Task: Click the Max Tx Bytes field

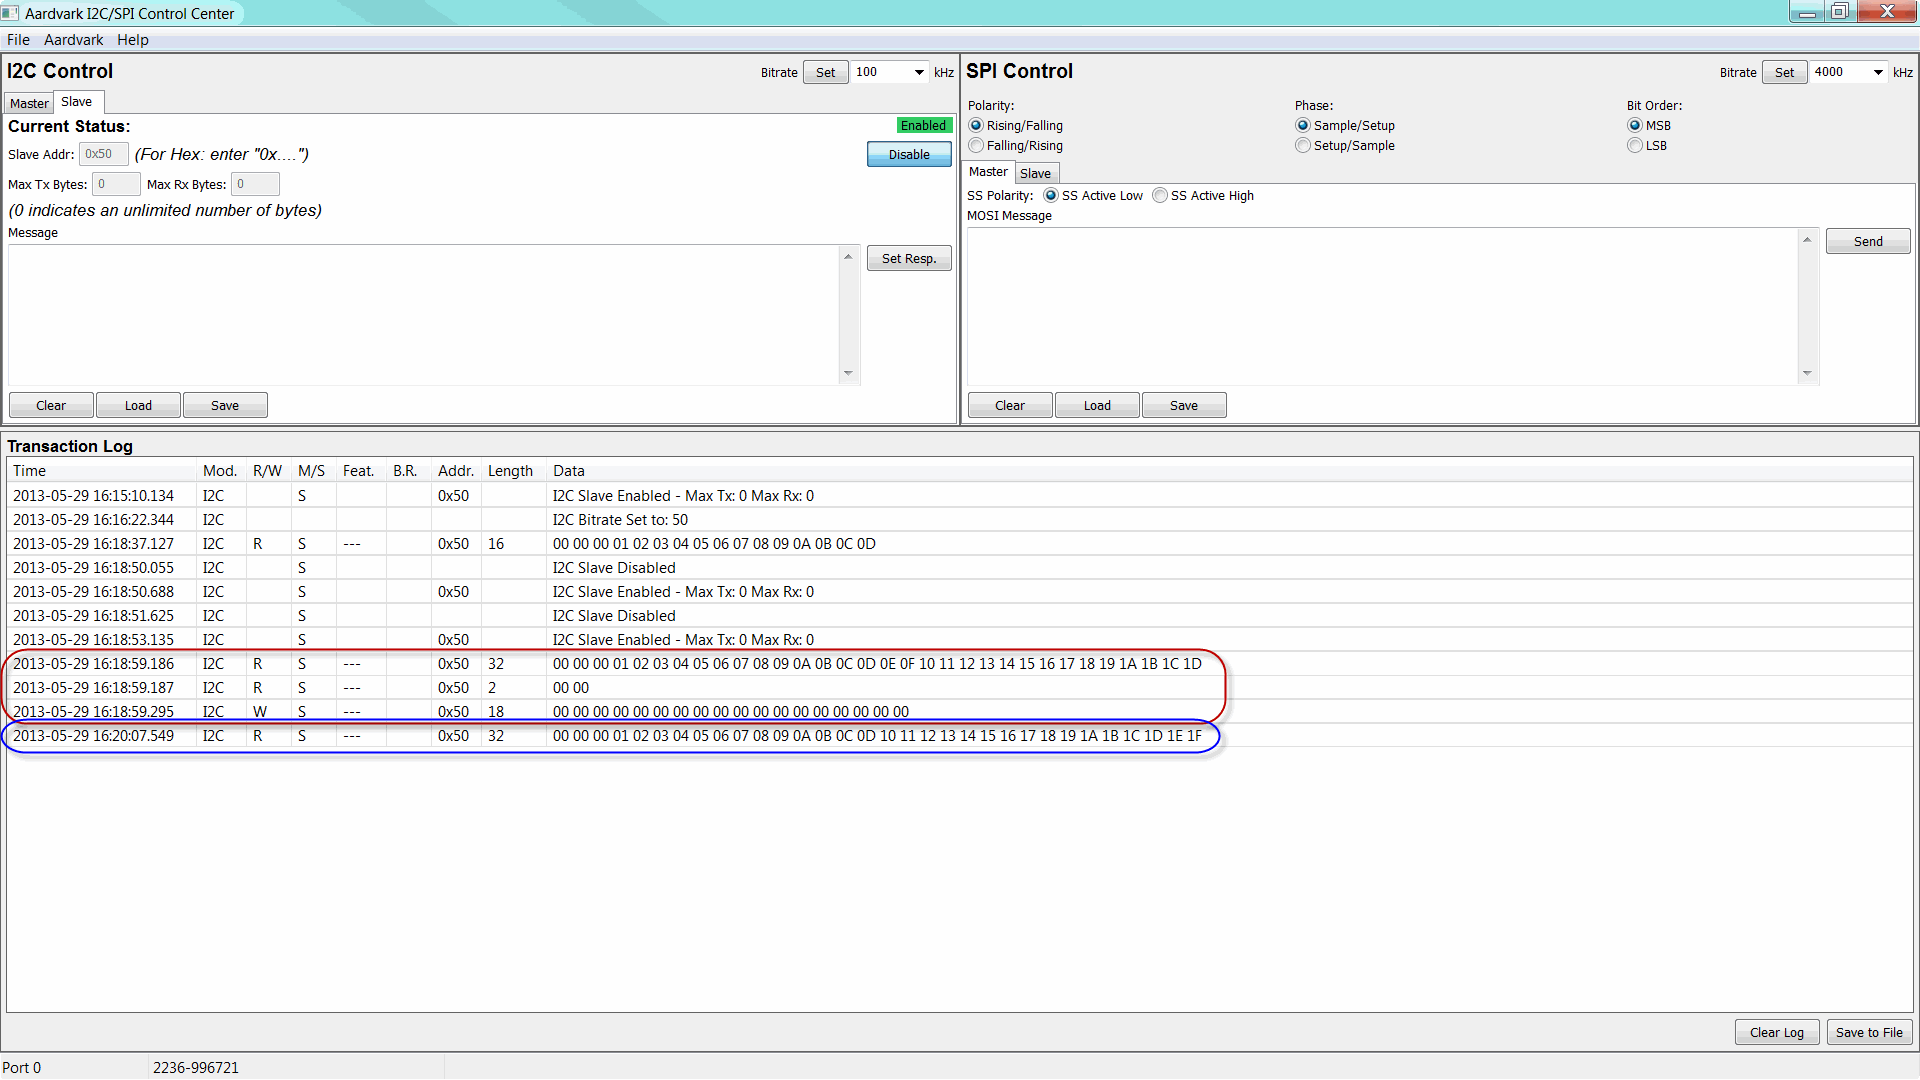Action: [116, 184]
